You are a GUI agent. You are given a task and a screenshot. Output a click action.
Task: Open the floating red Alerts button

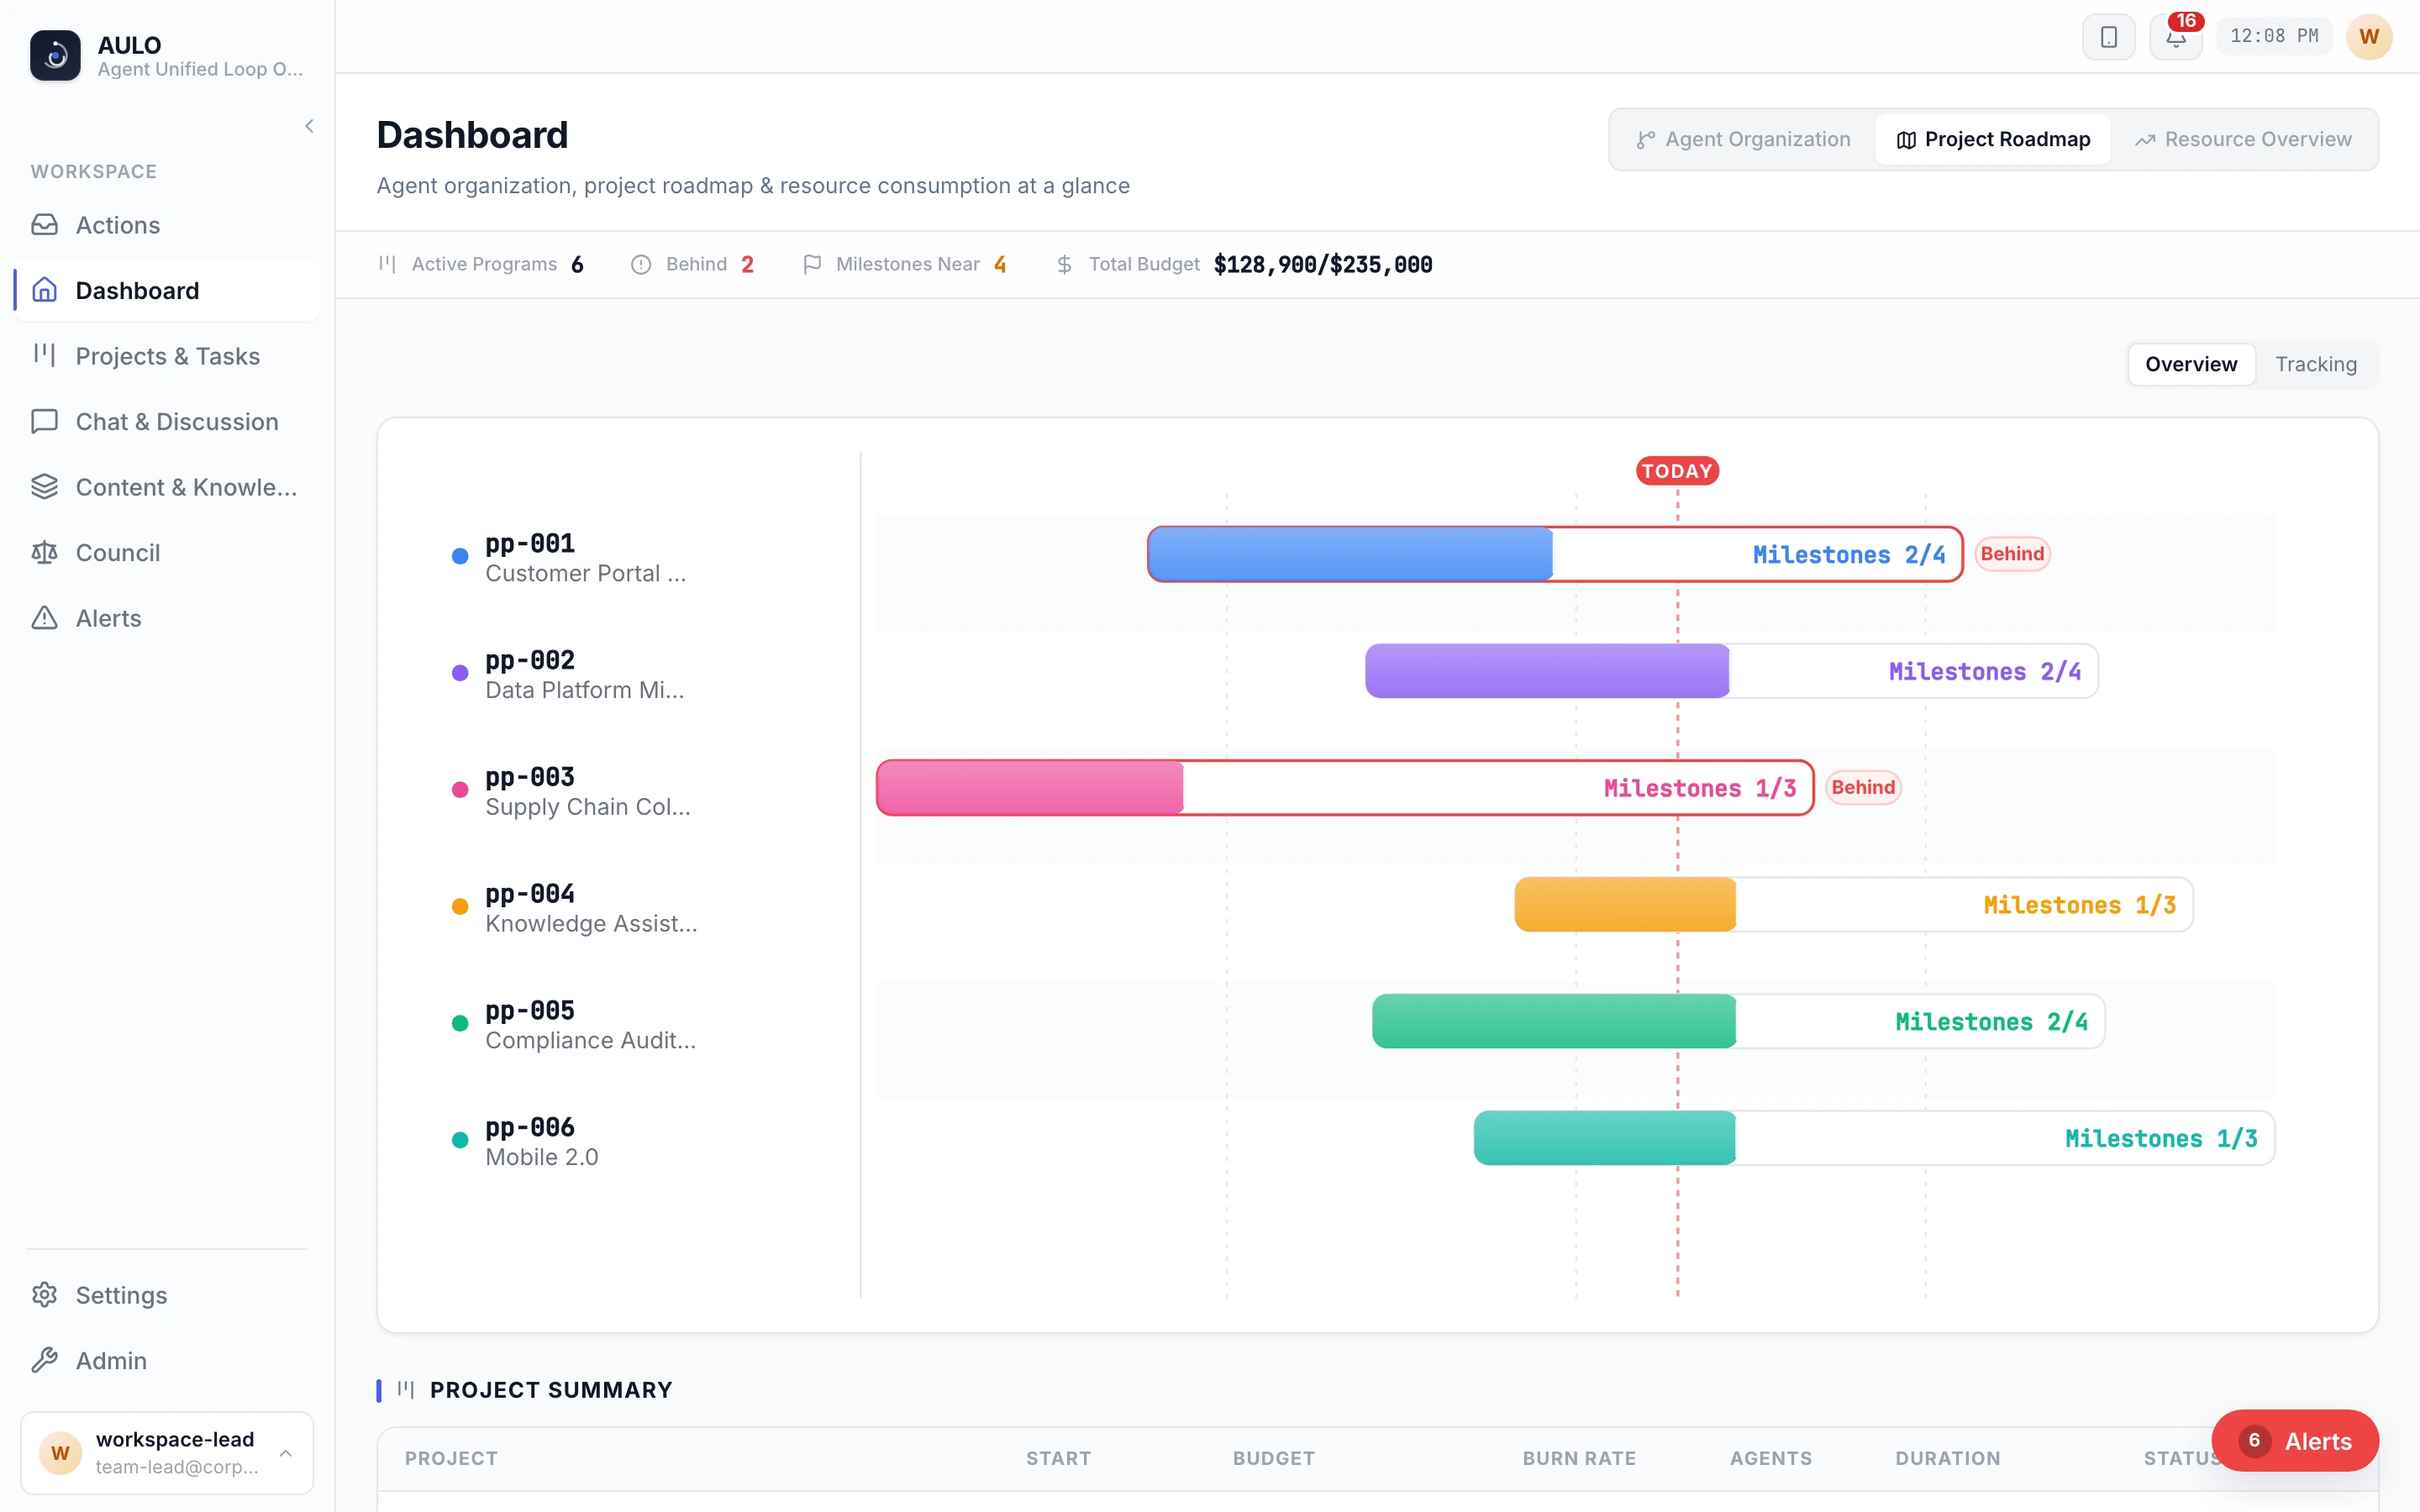(2294, 1440)
